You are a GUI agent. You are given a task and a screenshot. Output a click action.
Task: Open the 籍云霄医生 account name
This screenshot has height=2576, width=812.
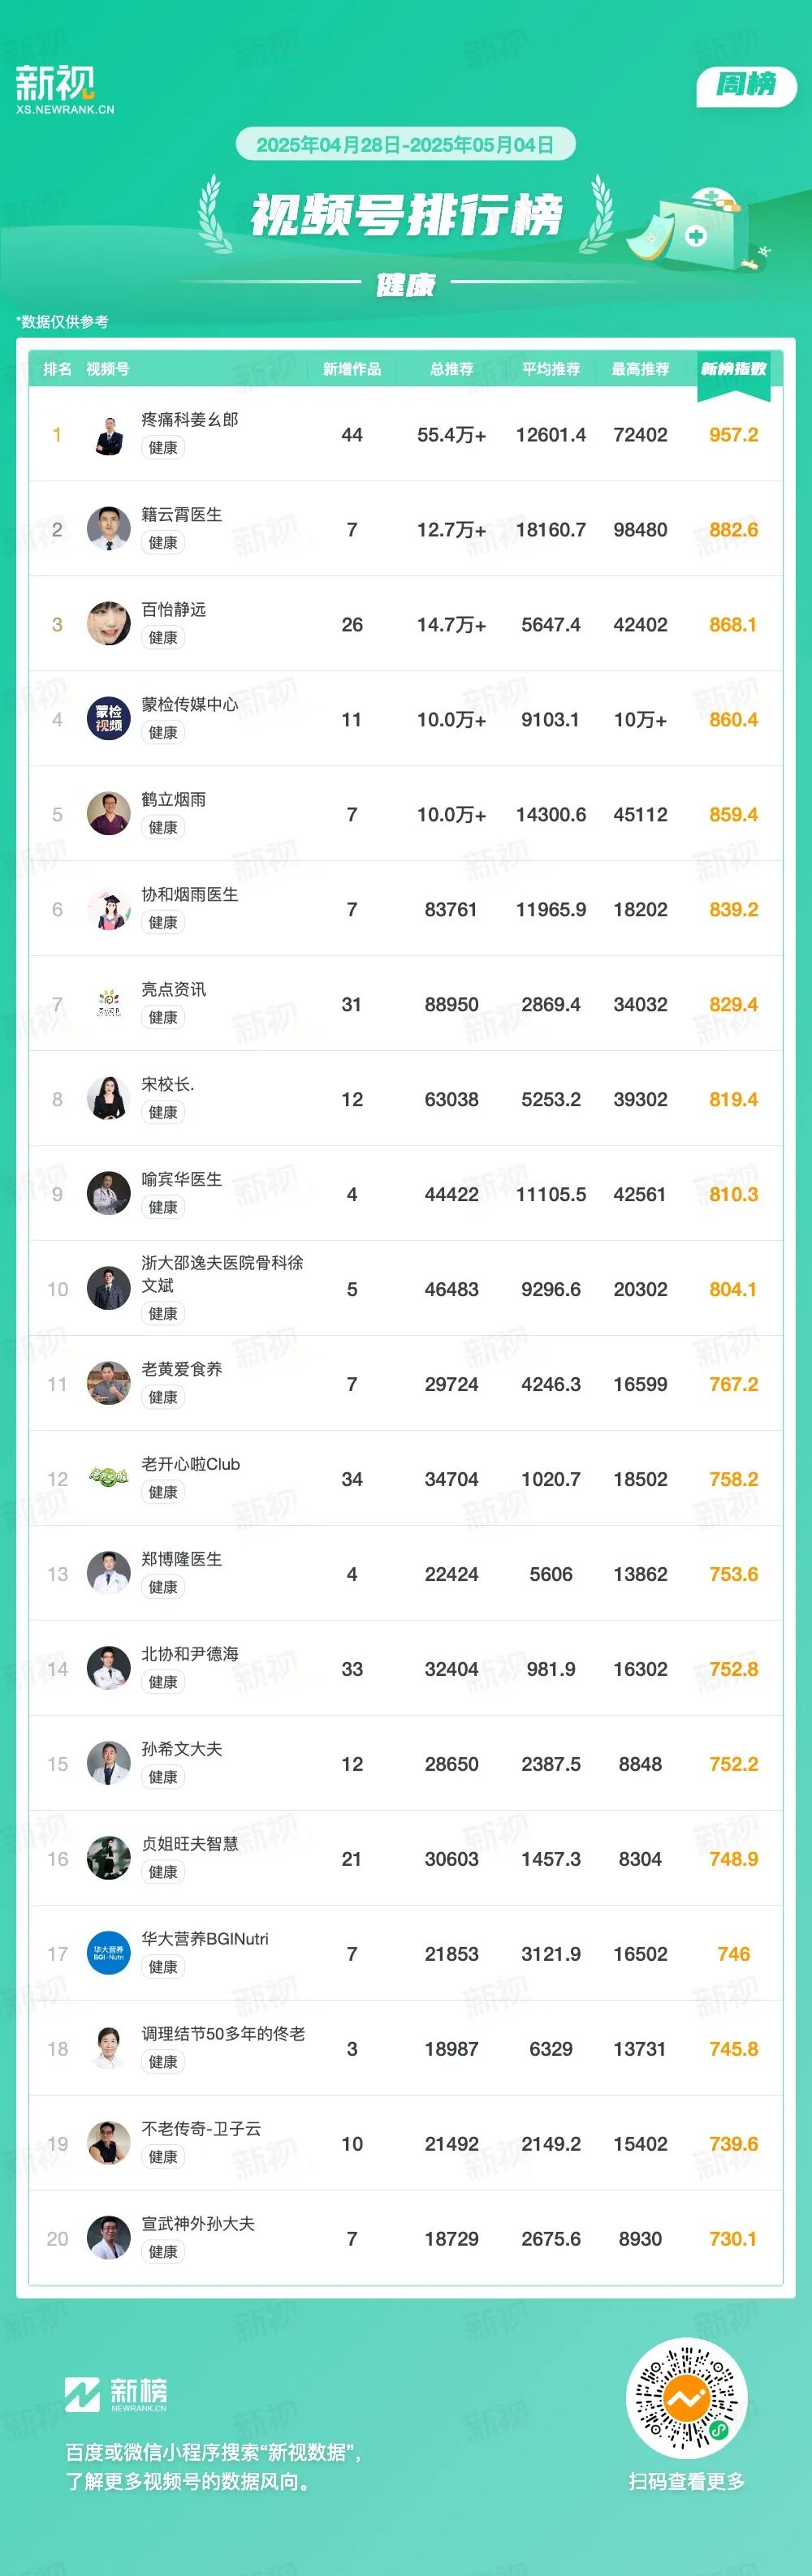click(x=182, y=514)
